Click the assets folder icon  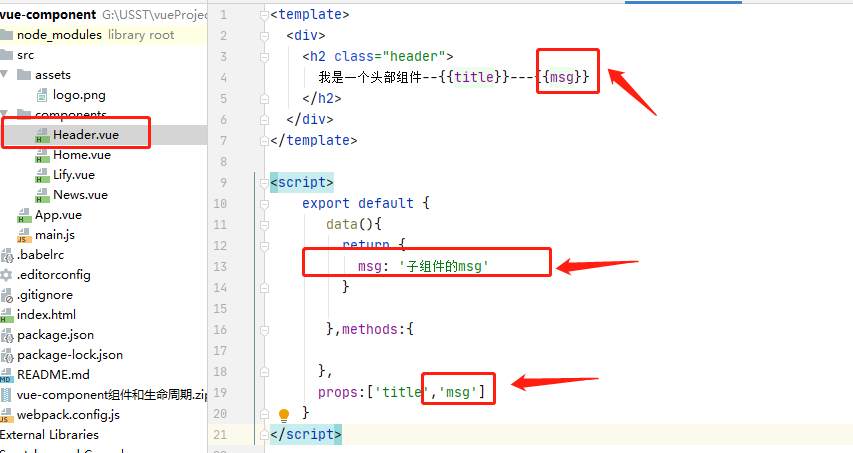coord(24,75)
